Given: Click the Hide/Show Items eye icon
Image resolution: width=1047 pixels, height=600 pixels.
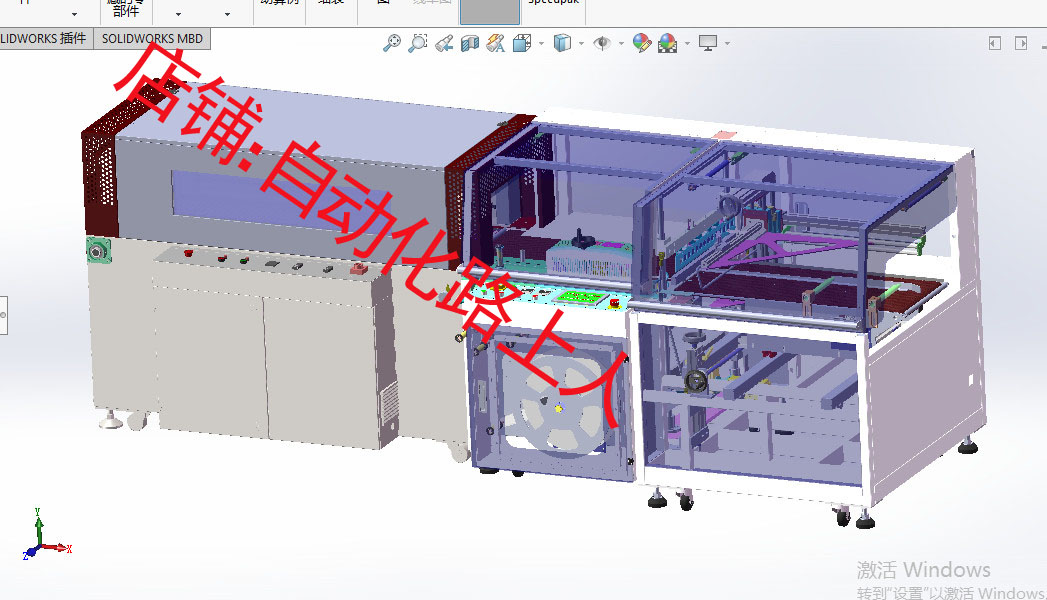Looking at the screenshot, I should [602, 43].
